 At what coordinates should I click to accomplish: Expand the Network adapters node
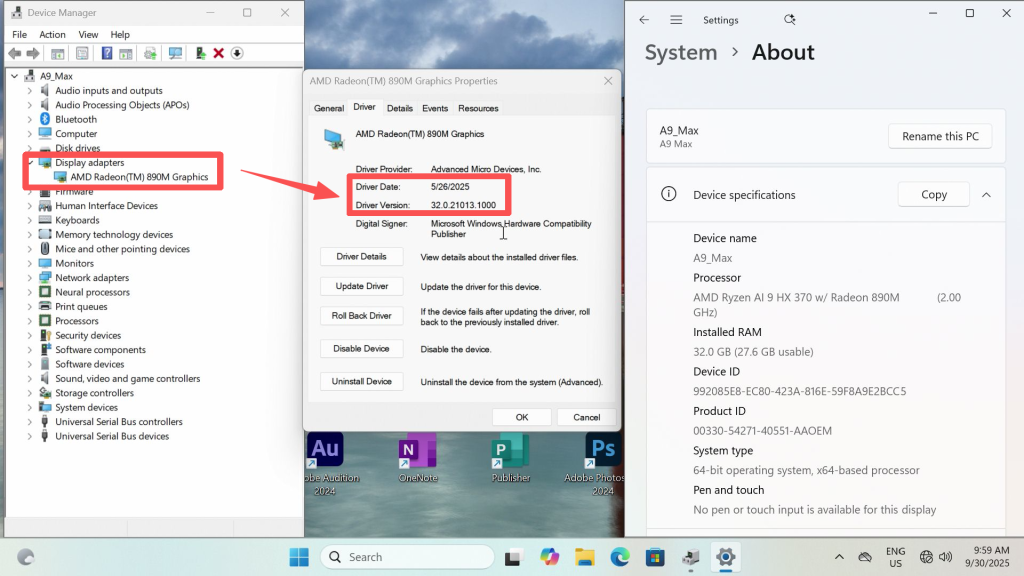pyautogui.click(x=30, y=278)
